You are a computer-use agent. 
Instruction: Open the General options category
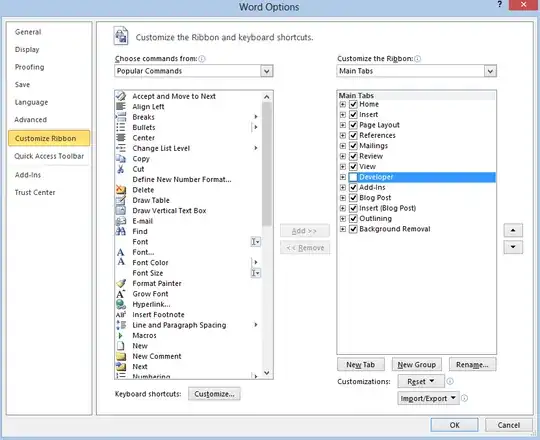pos(28,32)
